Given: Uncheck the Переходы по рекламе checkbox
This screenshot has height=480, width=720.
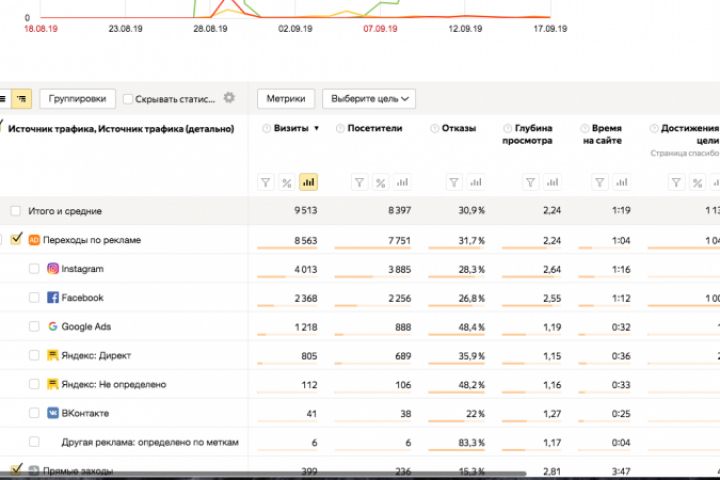Looking at the screenshot, I should [16, 240].
